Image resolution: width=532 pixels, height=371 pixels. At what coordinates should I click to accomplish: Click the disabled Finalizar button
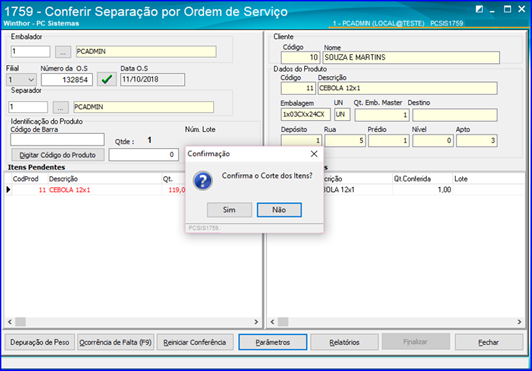(416, 342)
